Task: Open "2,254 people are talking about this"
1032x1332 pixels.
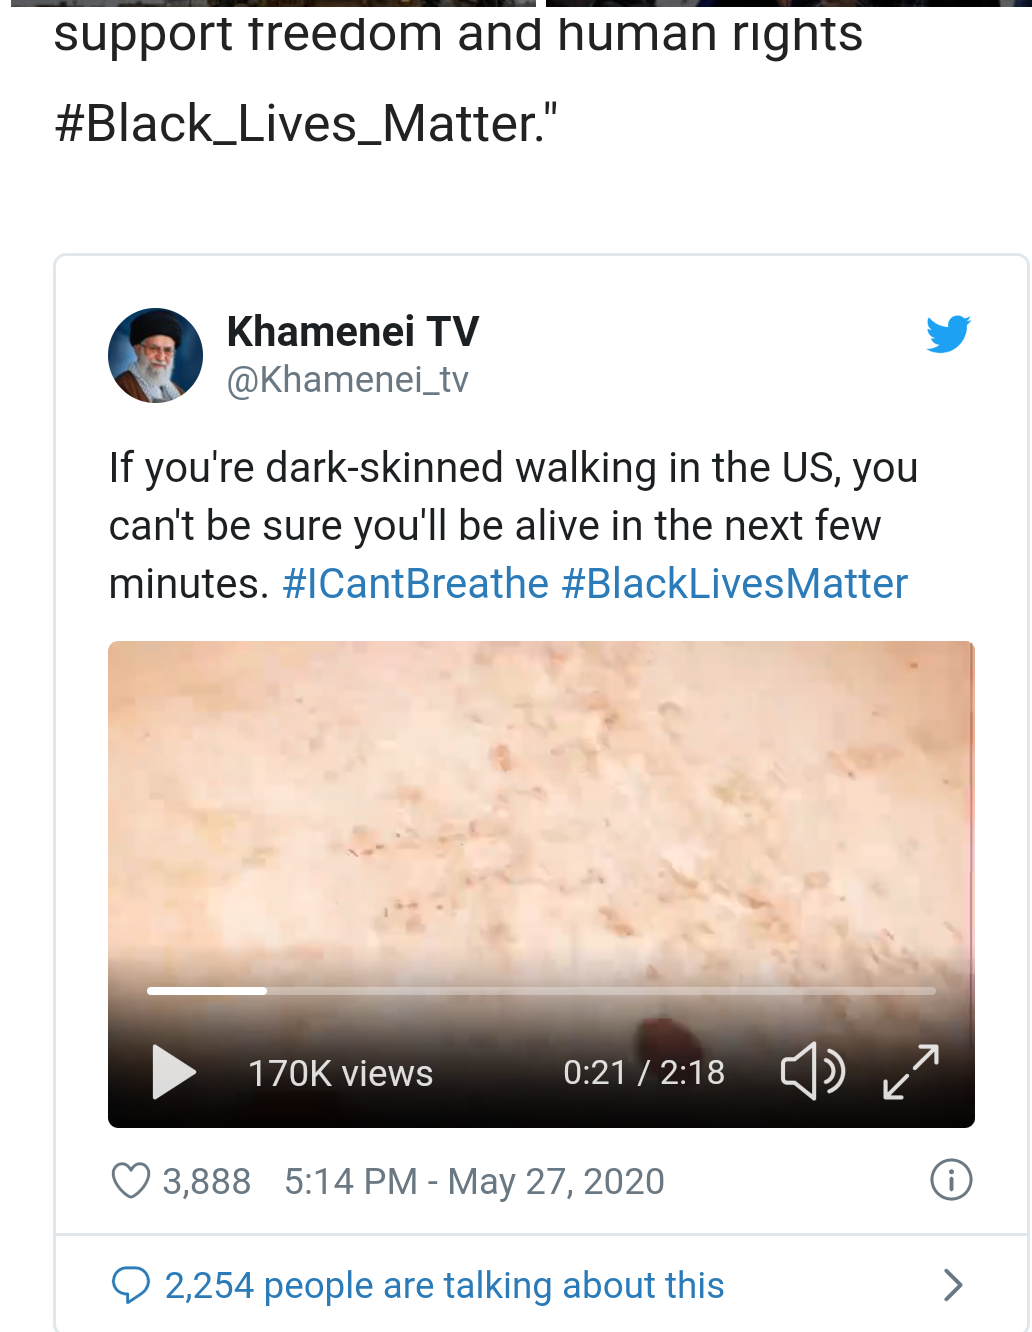Action: (444, 1285)
